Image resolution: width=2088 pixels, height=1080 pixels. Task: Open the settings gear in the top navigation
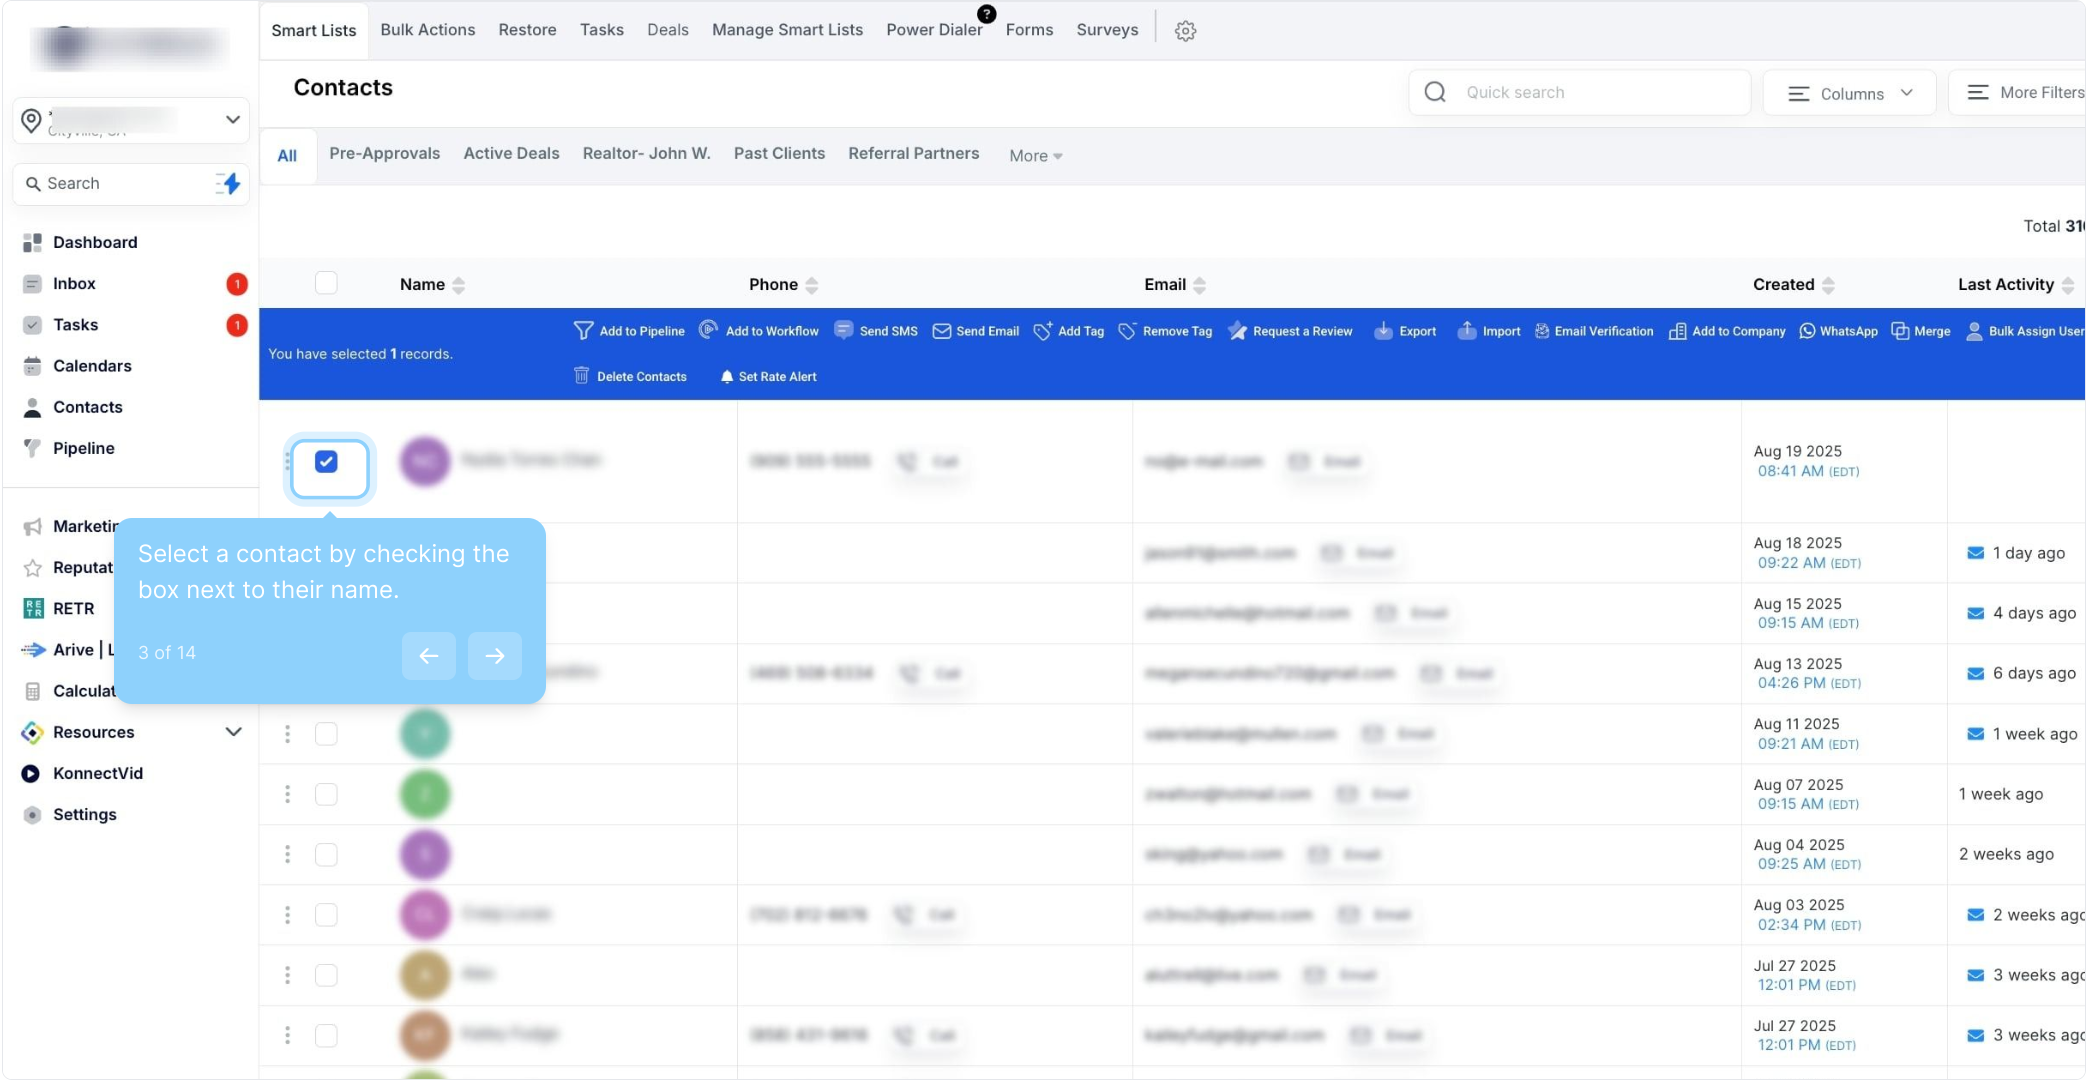pos(1185,31)
